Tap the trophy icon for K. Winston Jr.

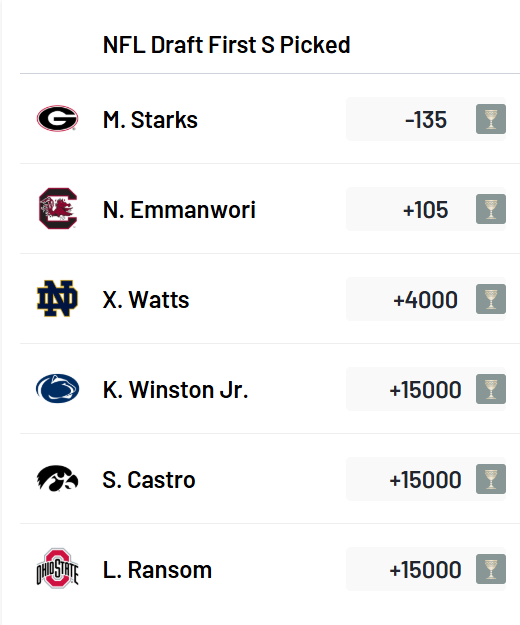491,389
